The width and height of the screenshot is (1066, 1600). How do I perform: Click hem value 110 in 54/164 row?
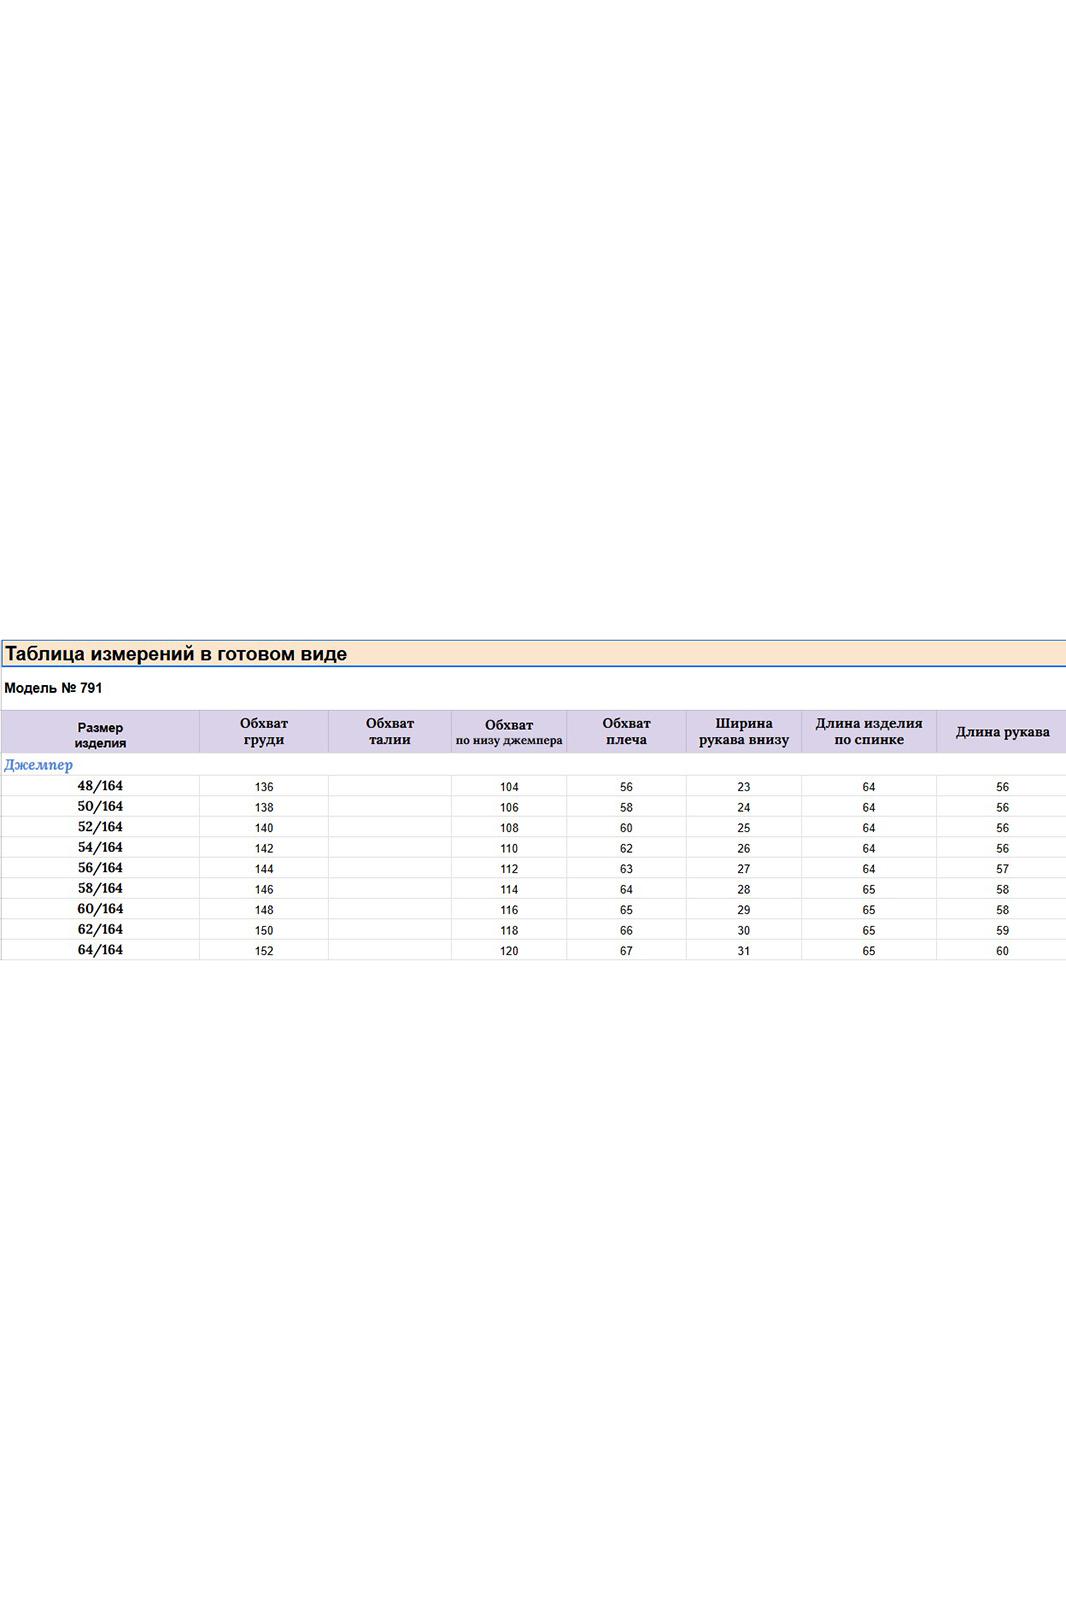[x=509, y=849]
